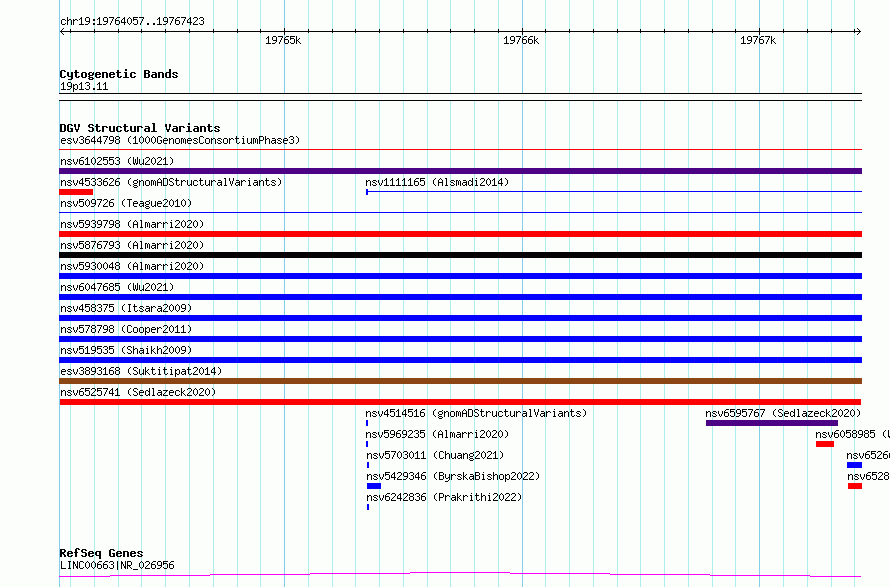Click the ruler's right arrow end

click(x=858, y=32)
